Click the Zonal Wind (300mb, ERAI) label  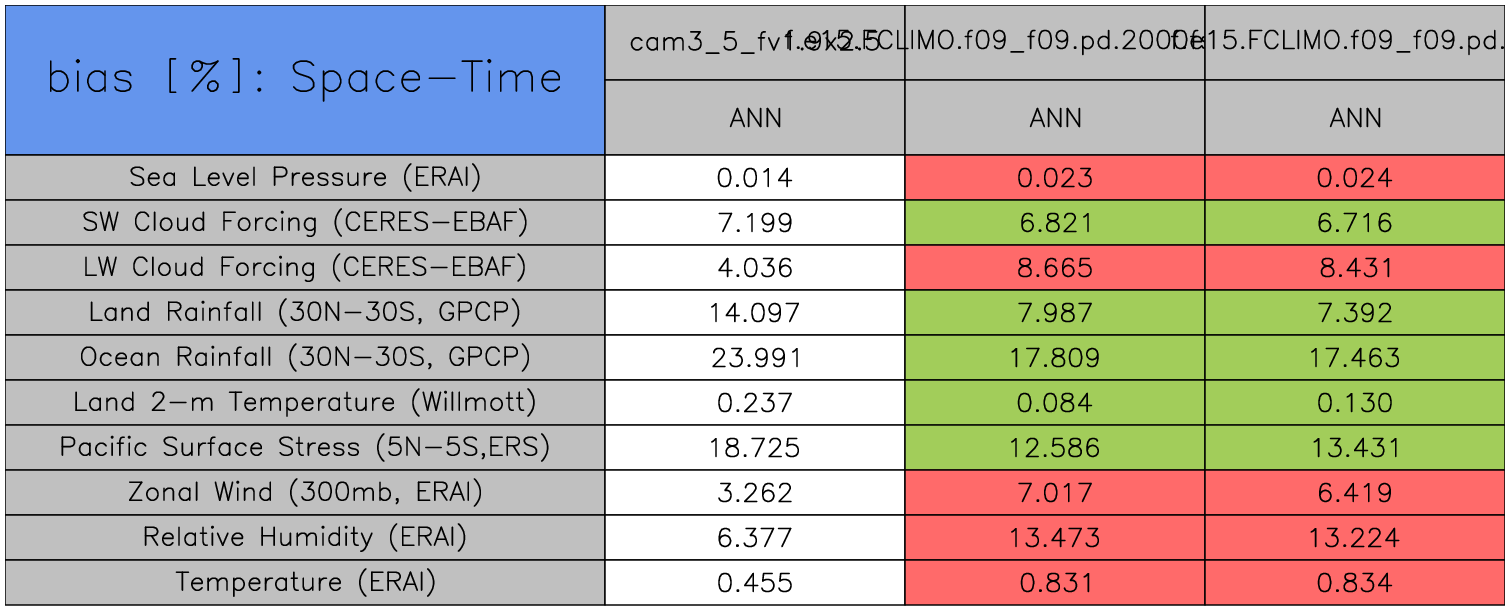coord(305,493)
